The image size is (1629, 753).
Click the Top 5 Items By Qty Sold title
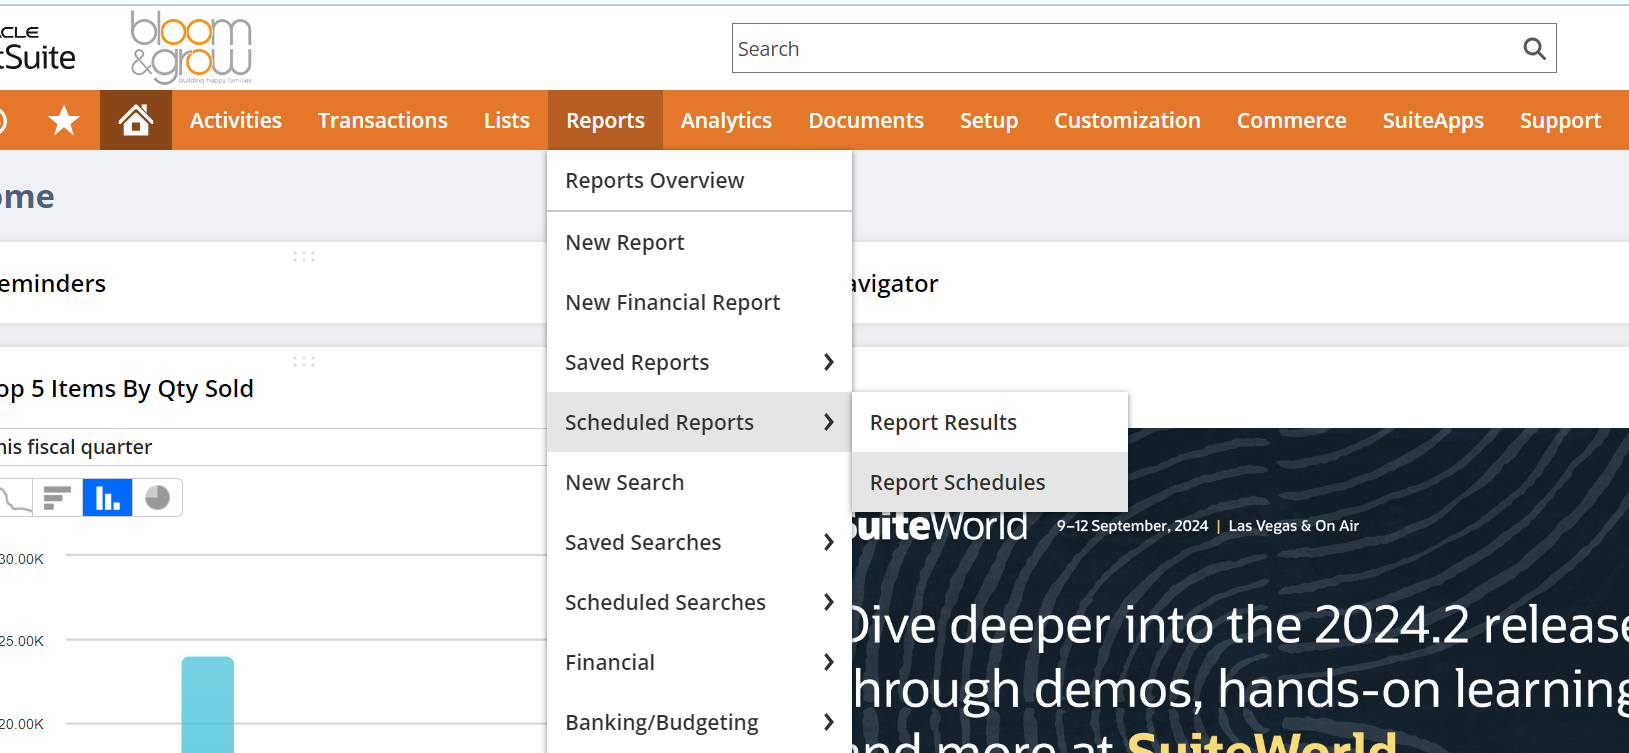click(x=127, y=389)
